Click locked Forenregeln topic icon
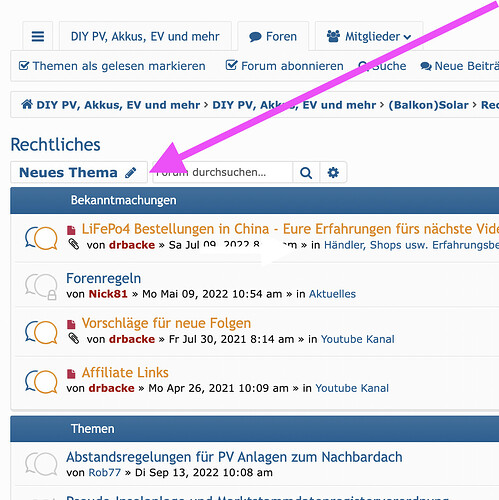Screen dimensions: 499x500 tap(41, 286)
